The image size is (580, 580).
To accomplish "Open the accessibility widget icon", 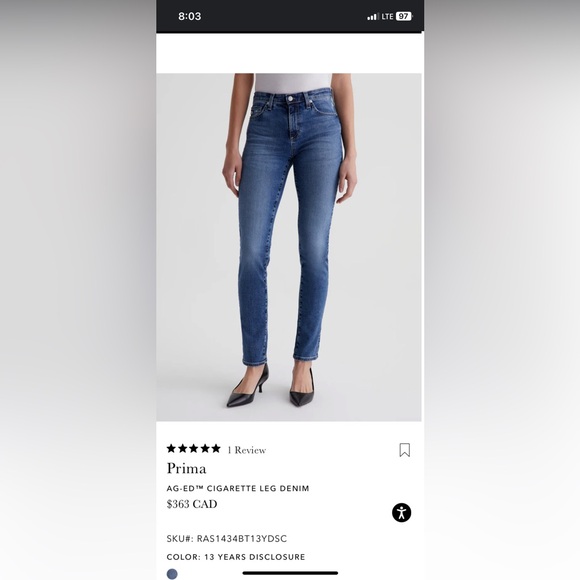I will (401, 512).
